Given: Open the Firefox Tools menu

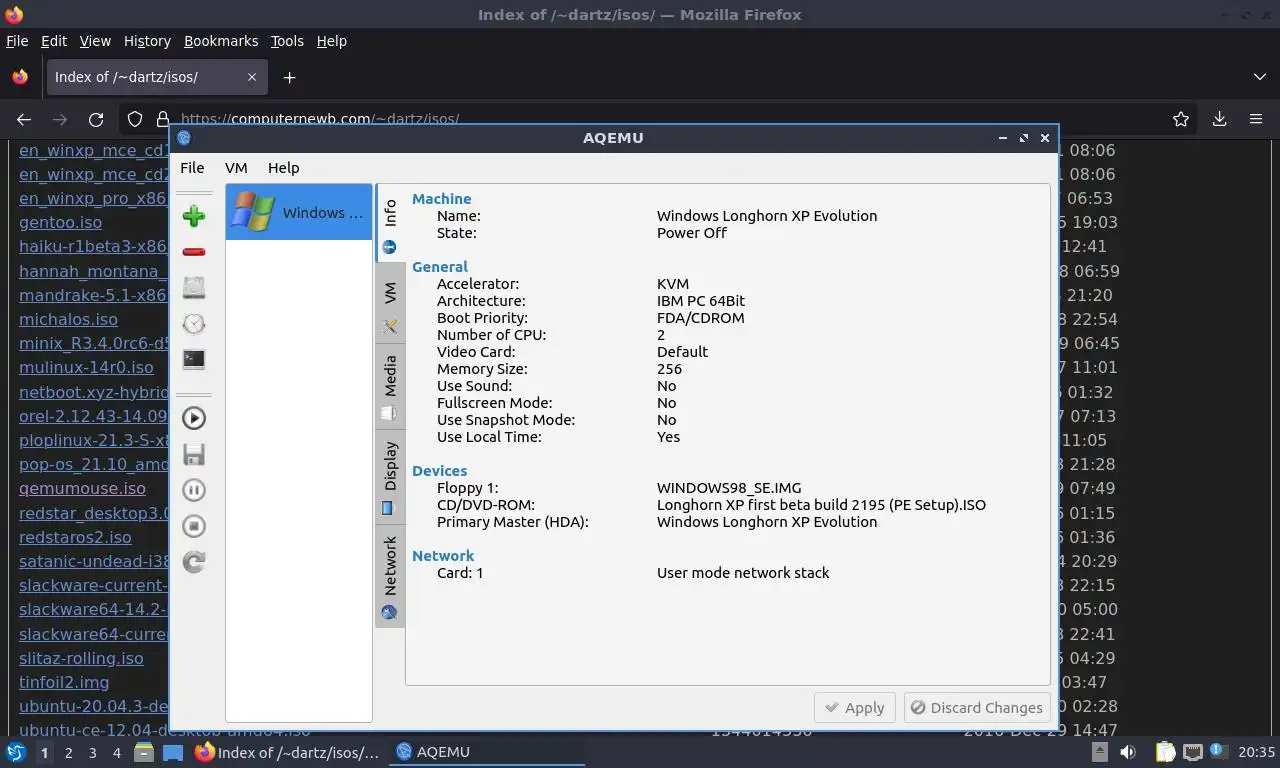Looking at the screenshot, I should 287,41.
